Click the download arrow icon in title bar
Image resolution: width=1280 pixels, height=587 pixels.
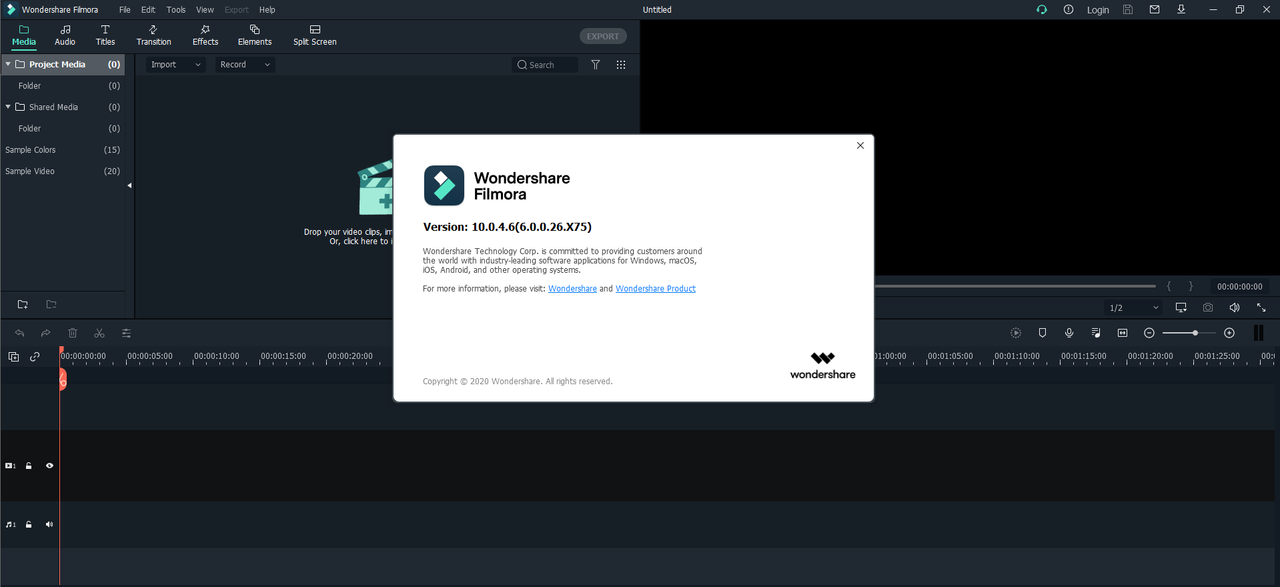1181,10
